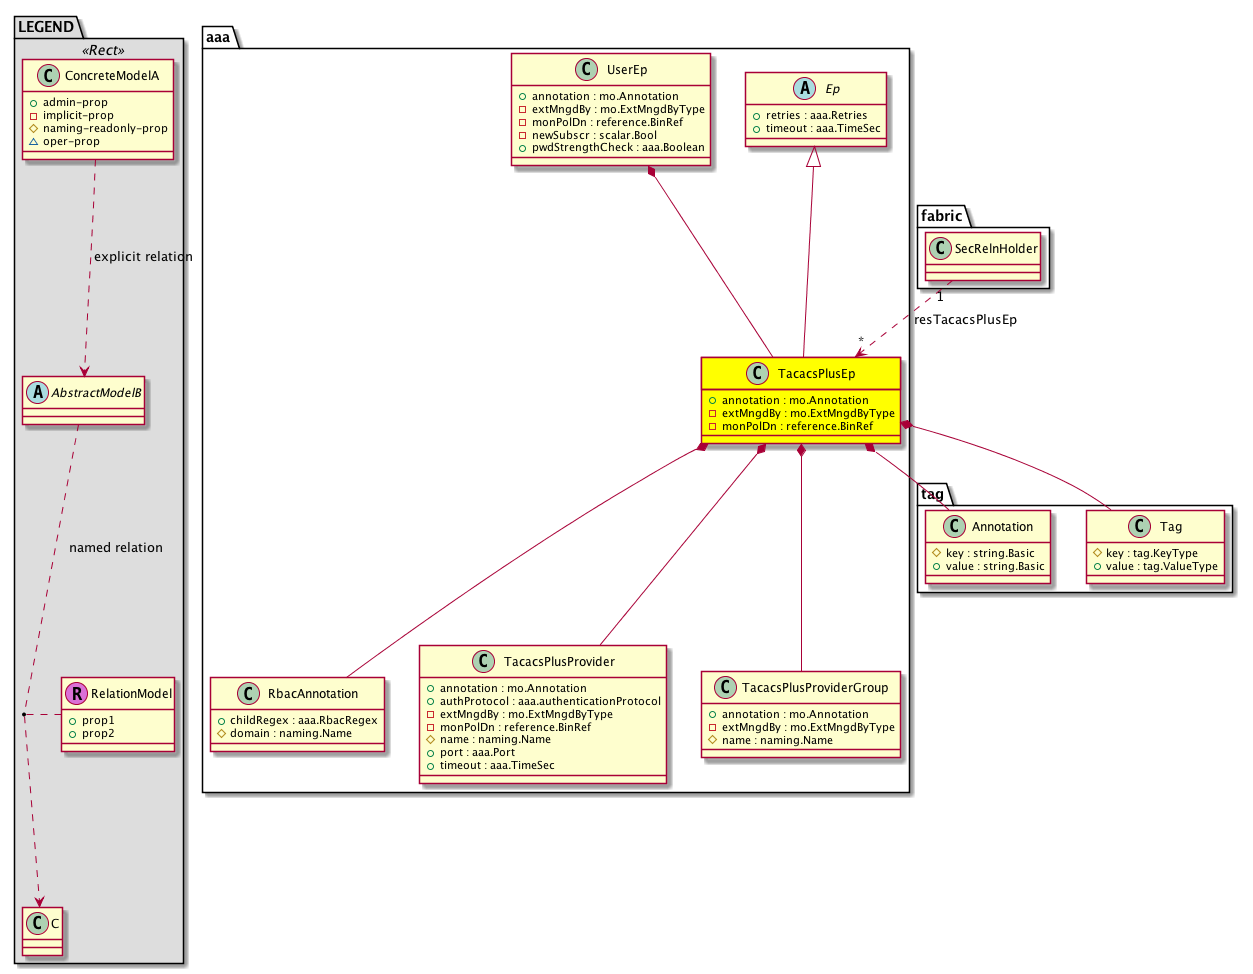
Task: Click the A icon of AbstractModelB
Action: point(37,393)
